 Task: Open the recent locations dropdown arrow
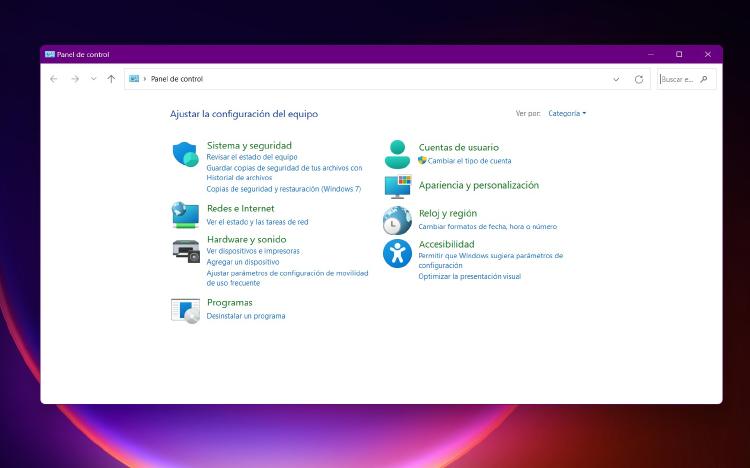pyautogui.click(x=93, y=79)
